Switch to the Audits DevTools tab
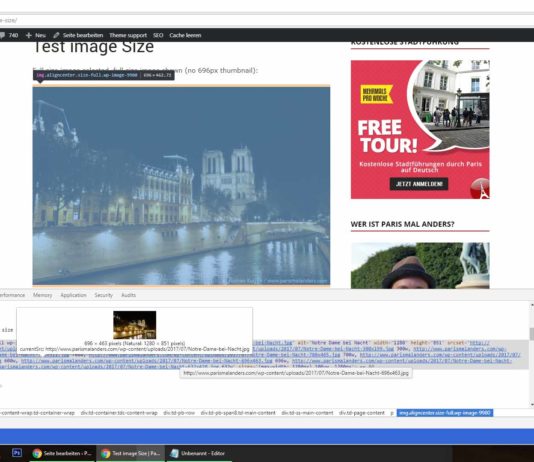This screenshot has height=462, width=534. point(128,295)
